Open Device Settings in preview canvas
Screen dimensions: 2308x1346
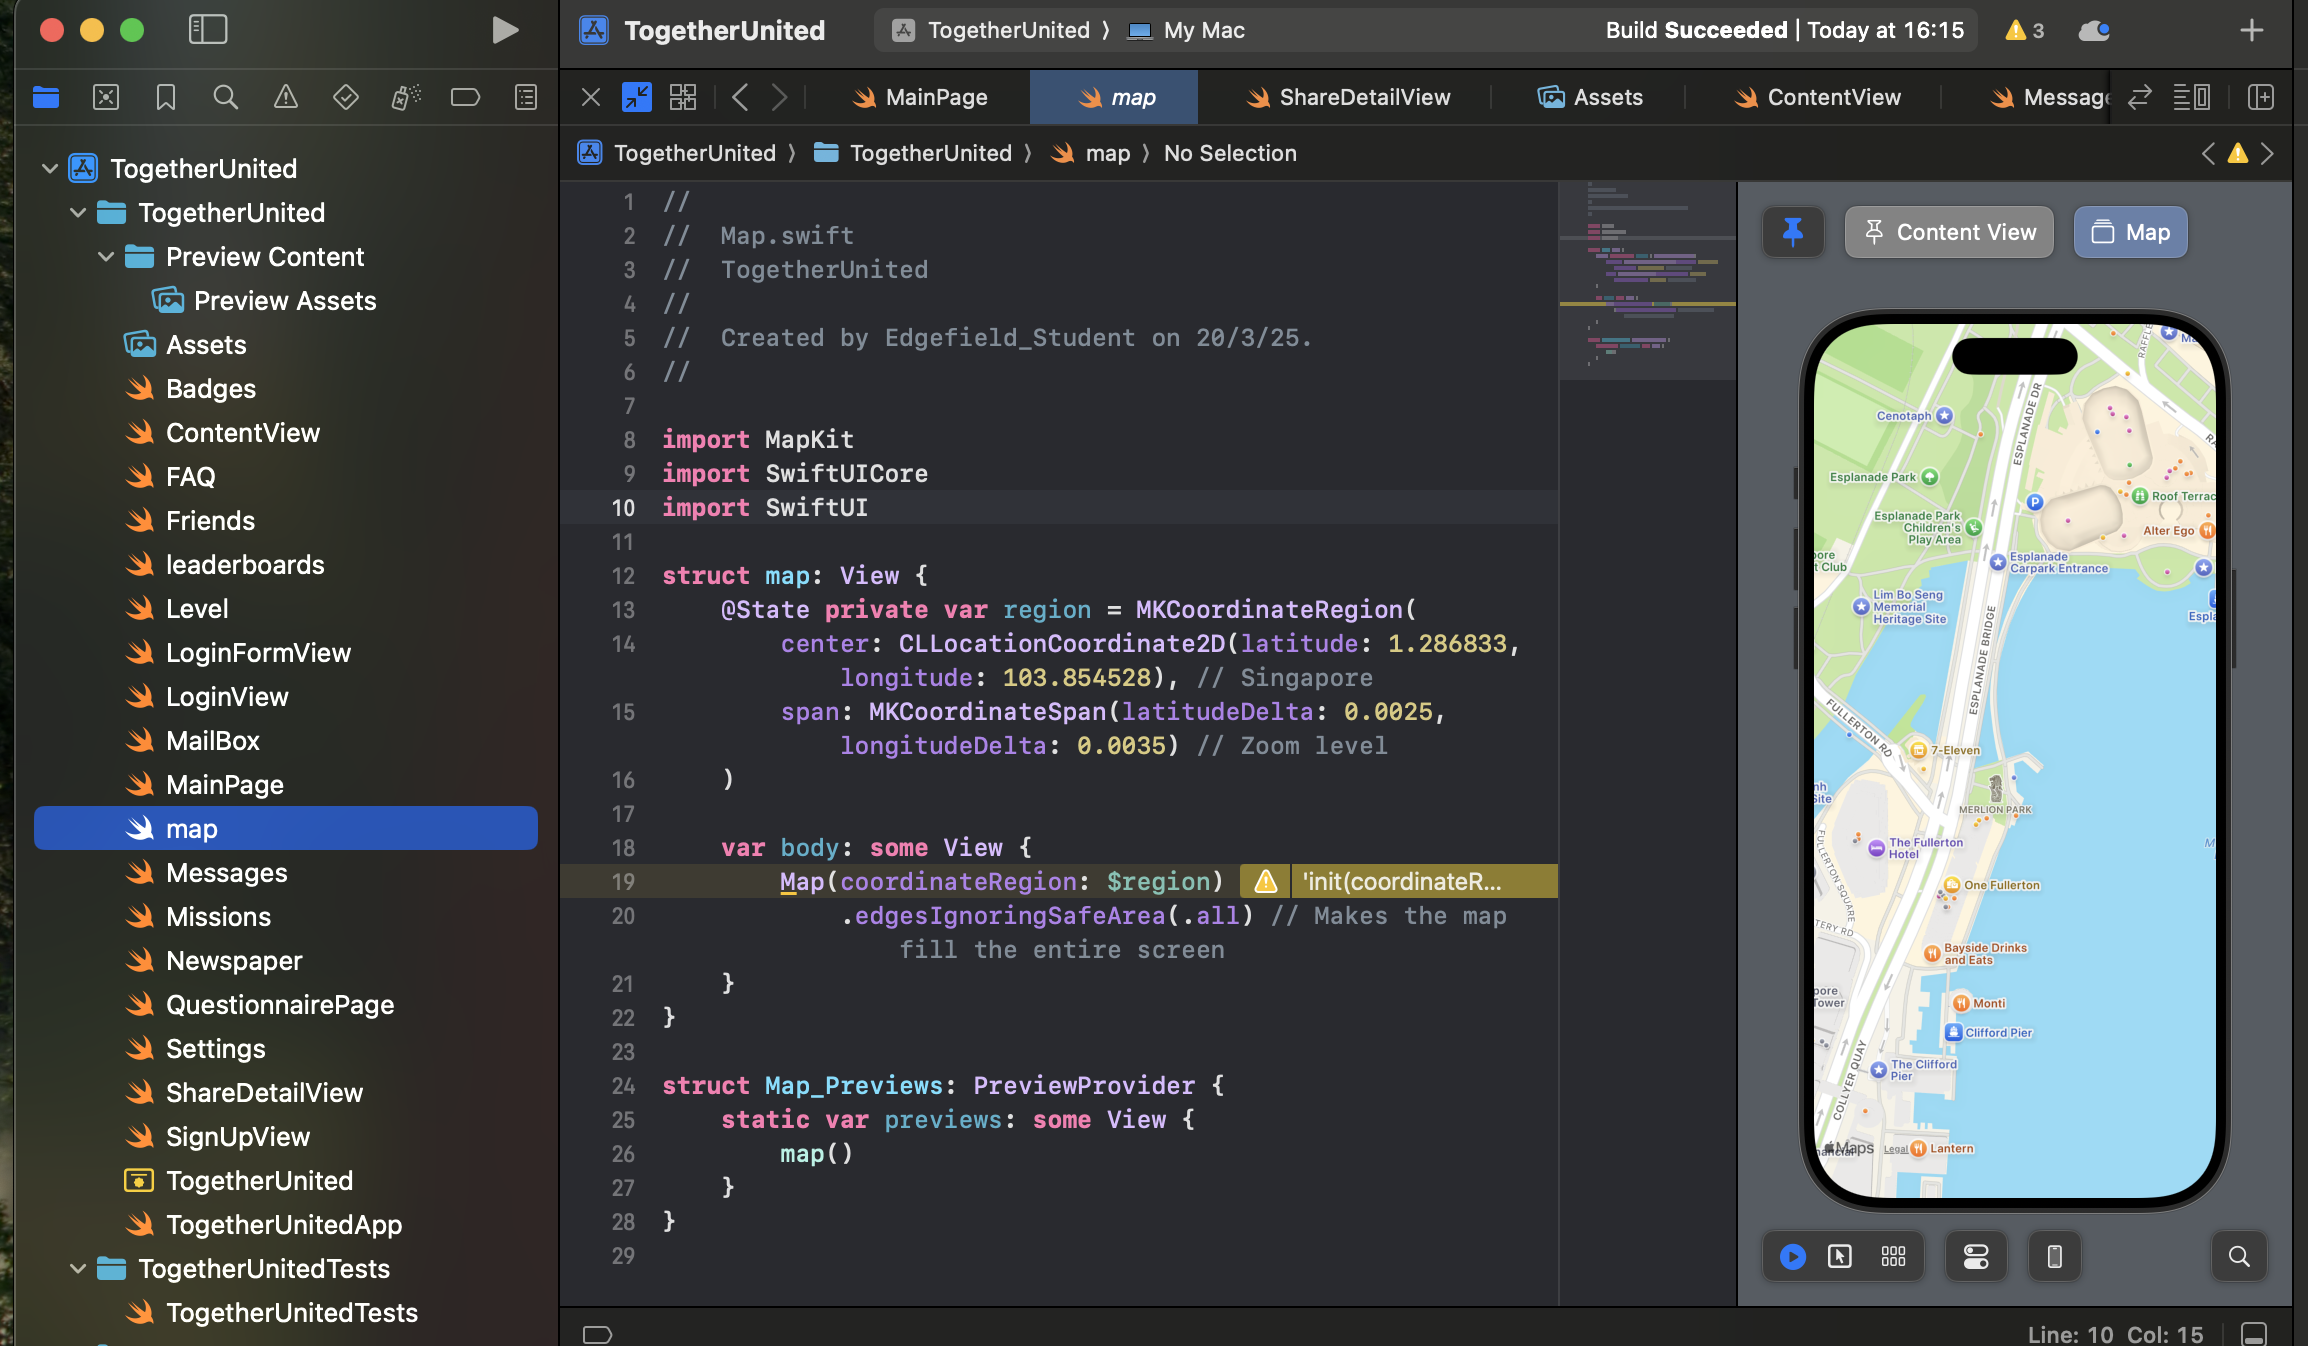1976,1256
